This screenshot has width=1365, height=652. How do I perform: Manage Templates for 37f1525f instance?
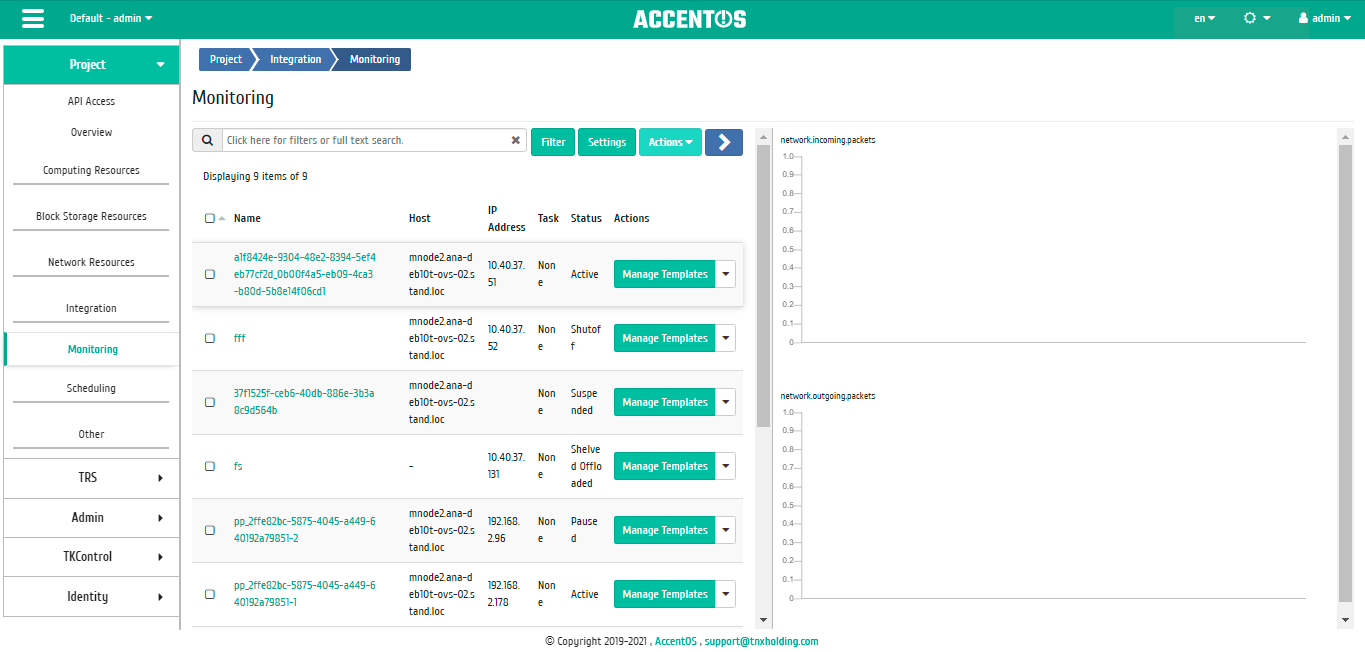tap(665, 402)
